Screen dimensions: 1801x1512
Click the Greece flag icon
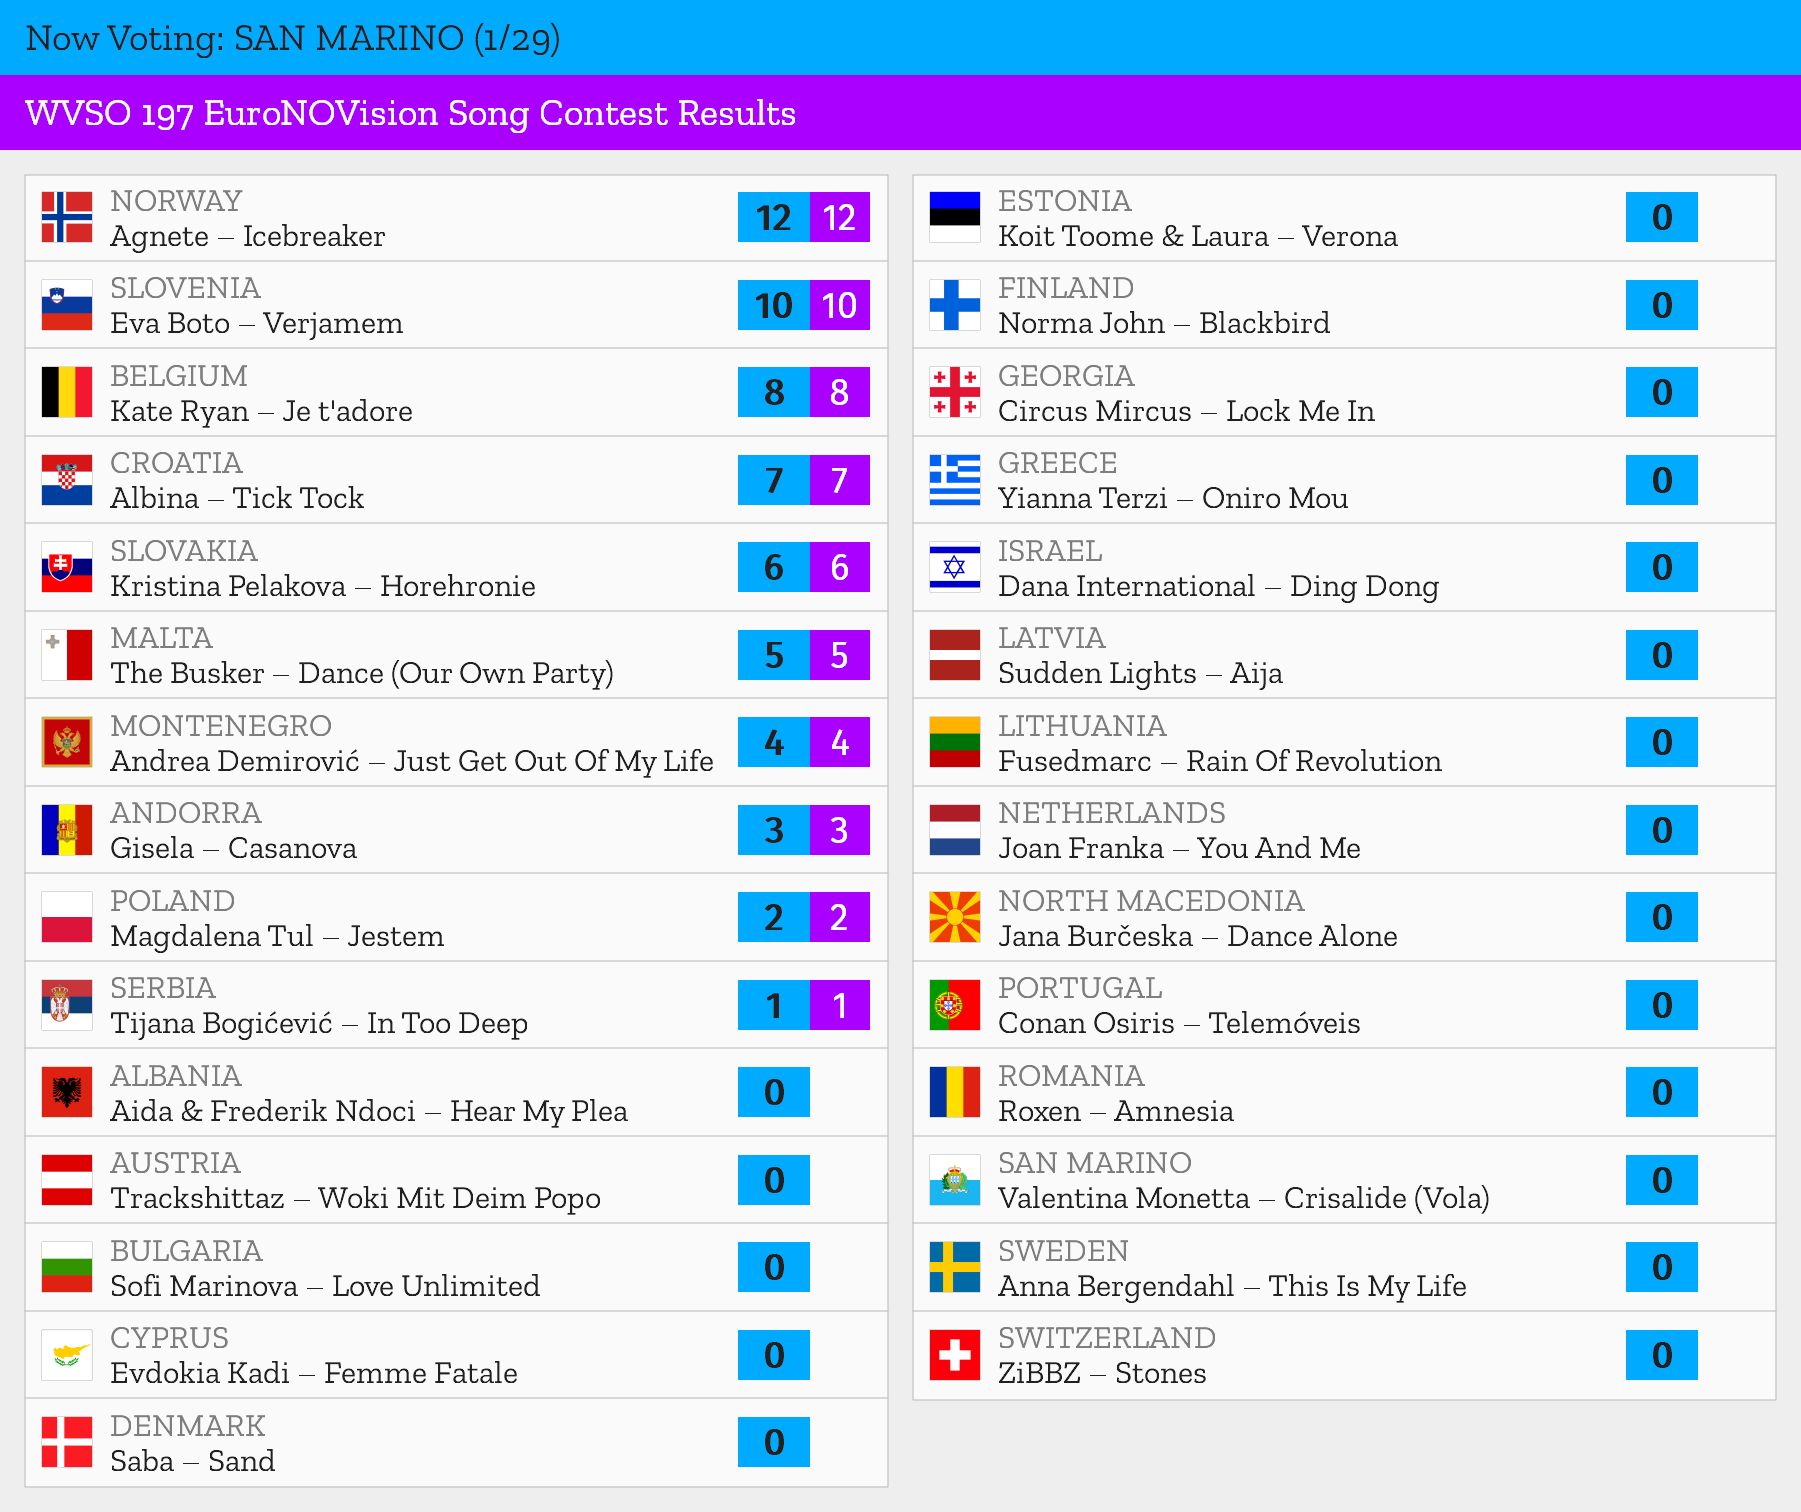tap(955, 480)
